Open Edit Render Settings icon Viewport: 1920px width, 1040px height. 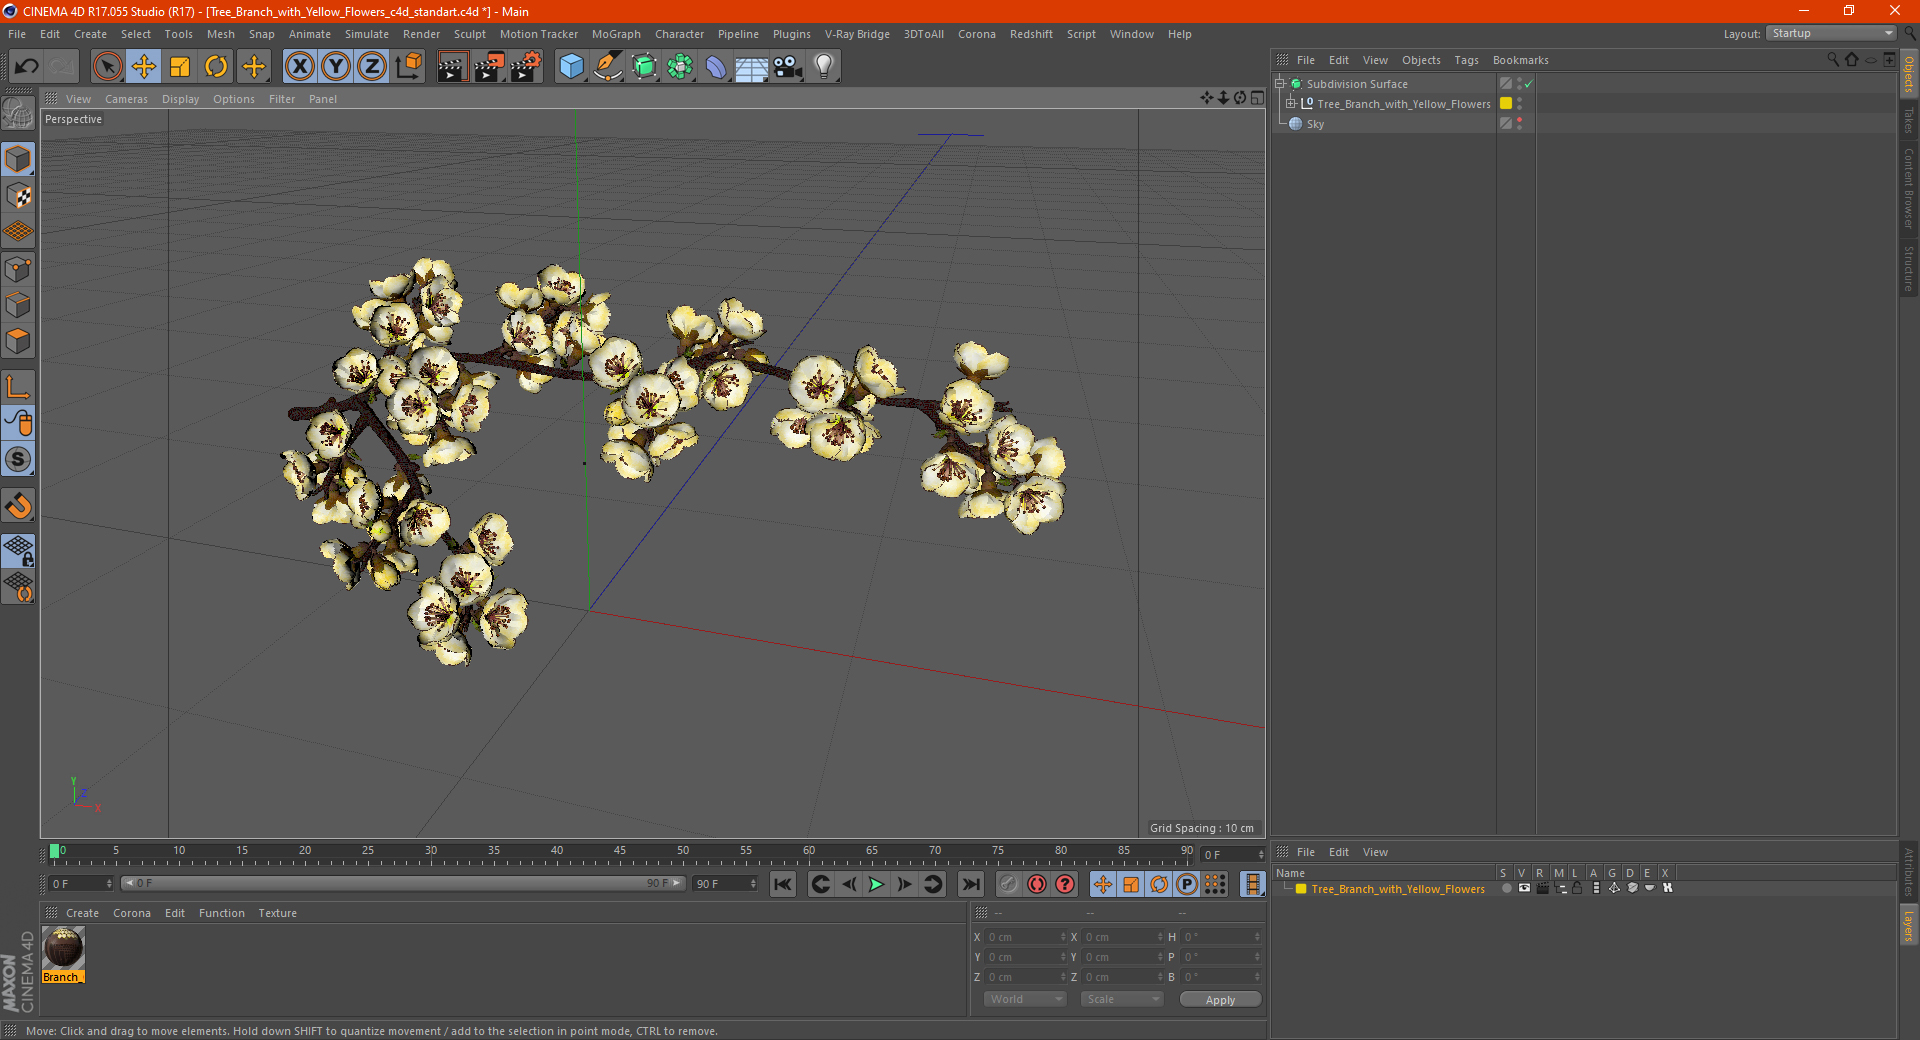tap(526, 67)
